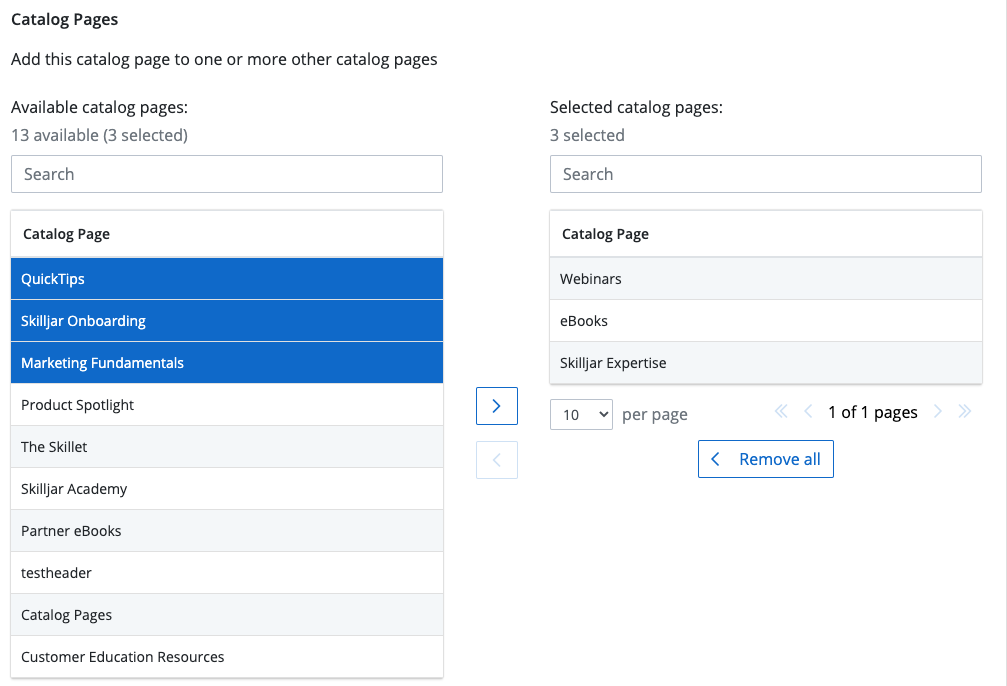Select the Product Spotlight row
The image size is (1007, 686).
(x=227, y=405)
